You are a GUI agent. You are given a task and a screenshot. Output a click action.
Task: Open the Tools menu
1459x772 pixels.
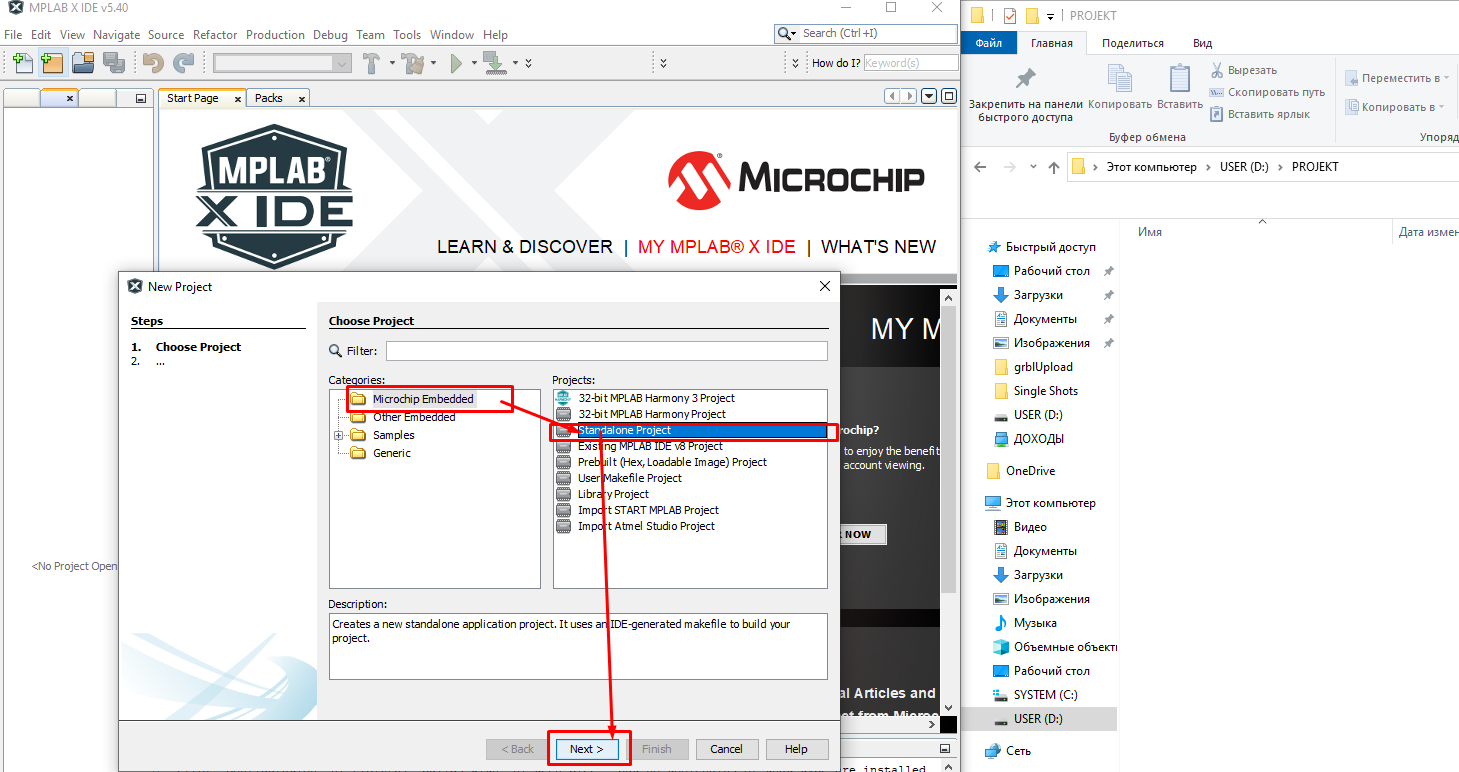(407, 34)
